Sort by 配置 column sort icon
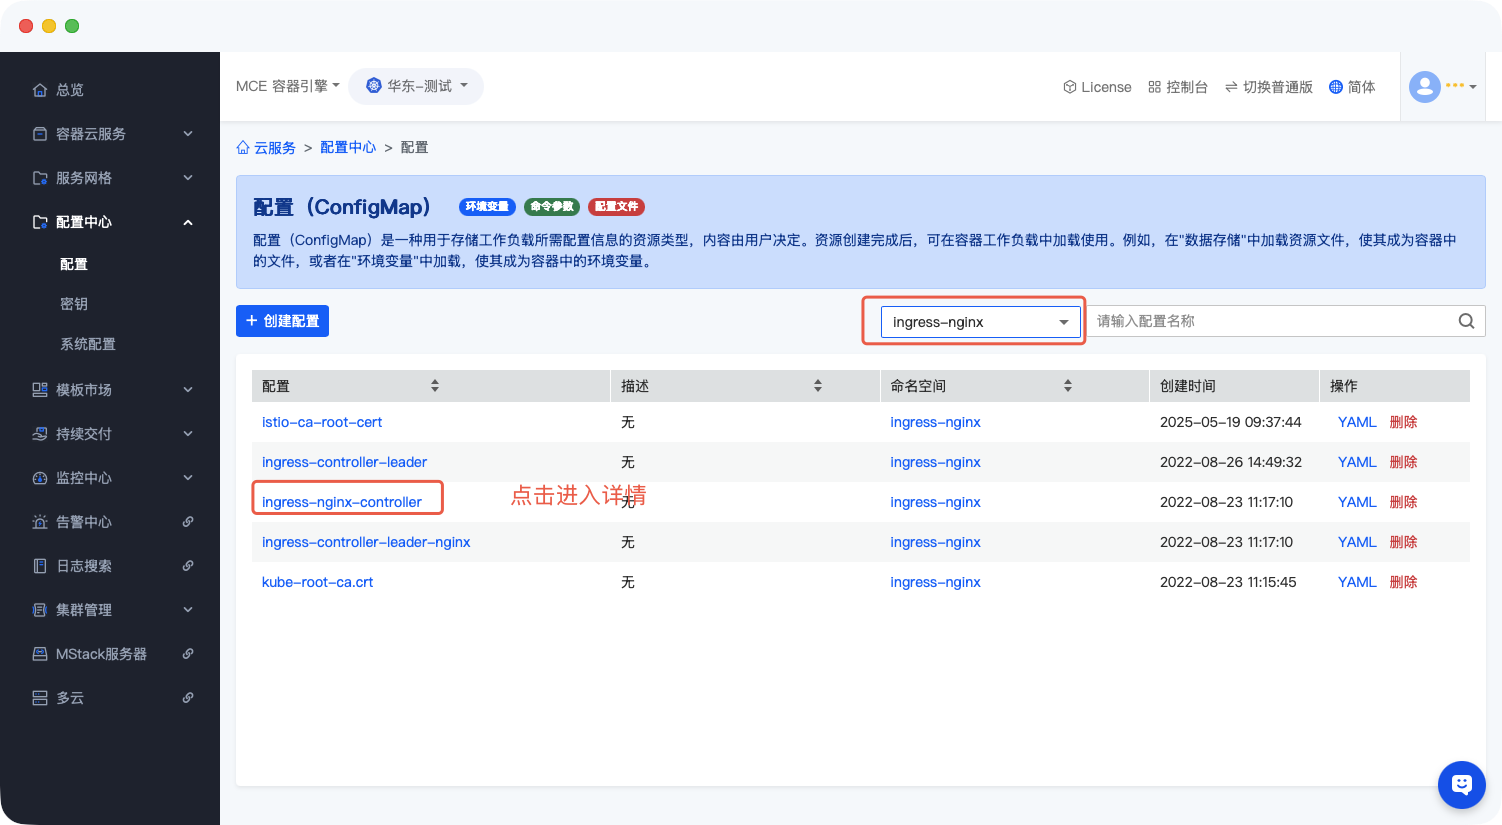This screenshot has height=825, width=1502. (435, 386)
